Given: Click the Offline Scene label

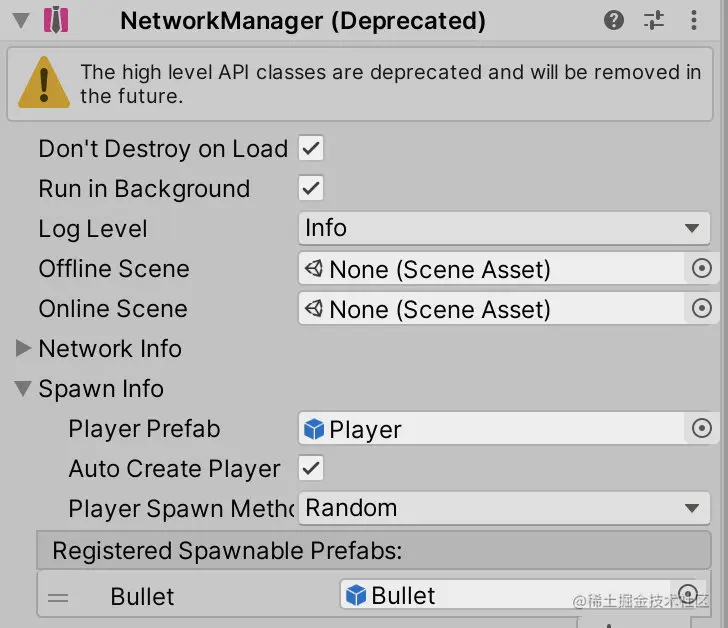Looking at the screenshot, I should click(114, 269).
